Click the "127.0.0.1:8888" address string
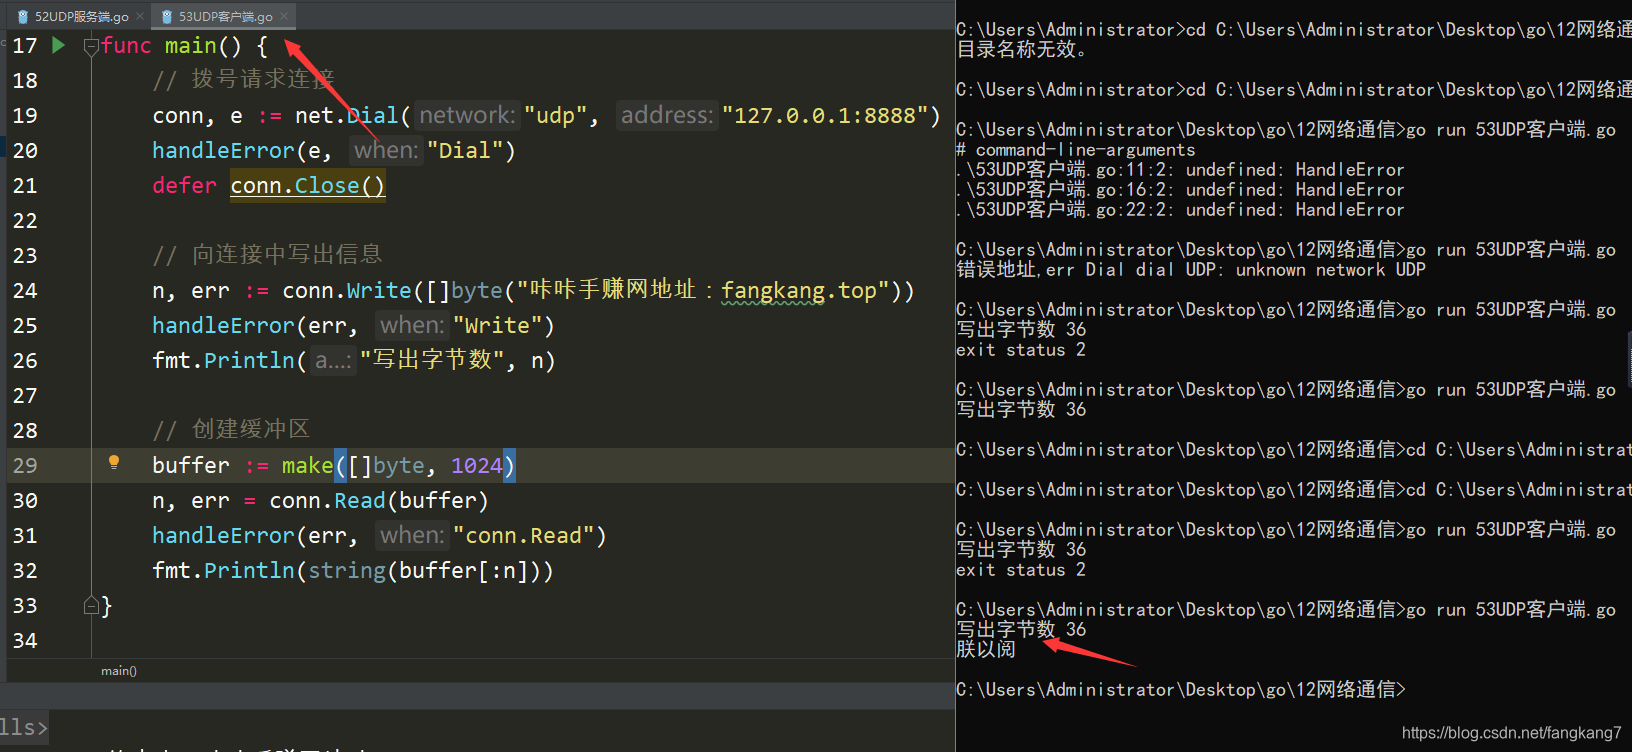 pos(825,115)
